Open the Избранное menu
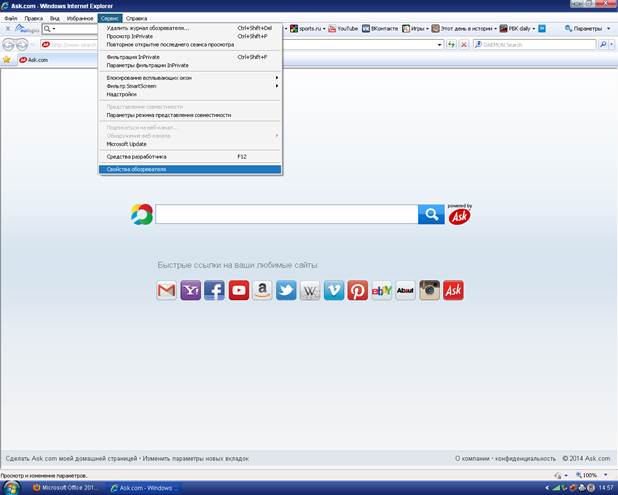 pos(80,19)
